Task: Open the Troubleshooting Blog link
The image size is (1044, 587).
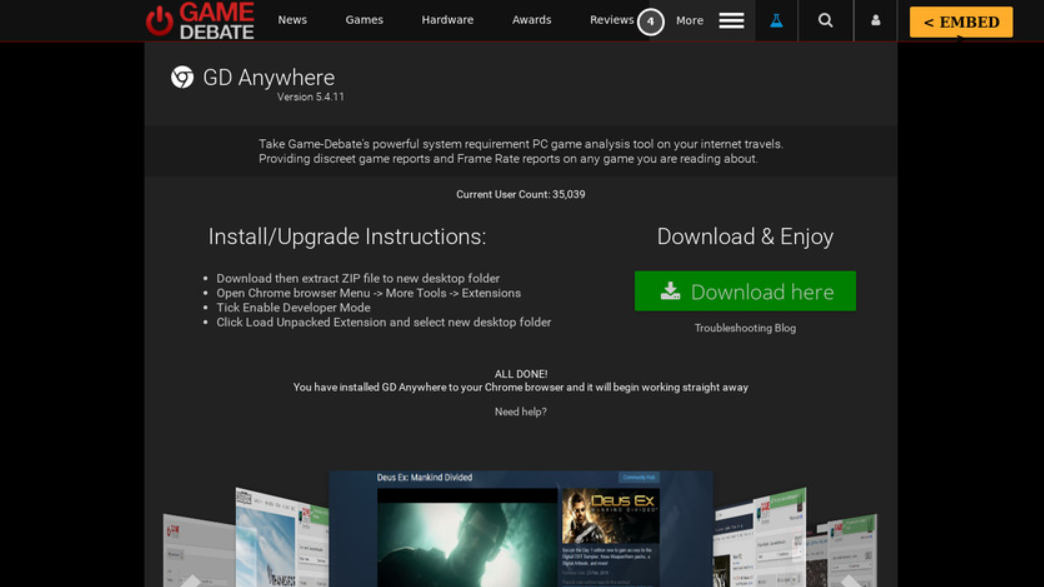Action: click(745, 328)
